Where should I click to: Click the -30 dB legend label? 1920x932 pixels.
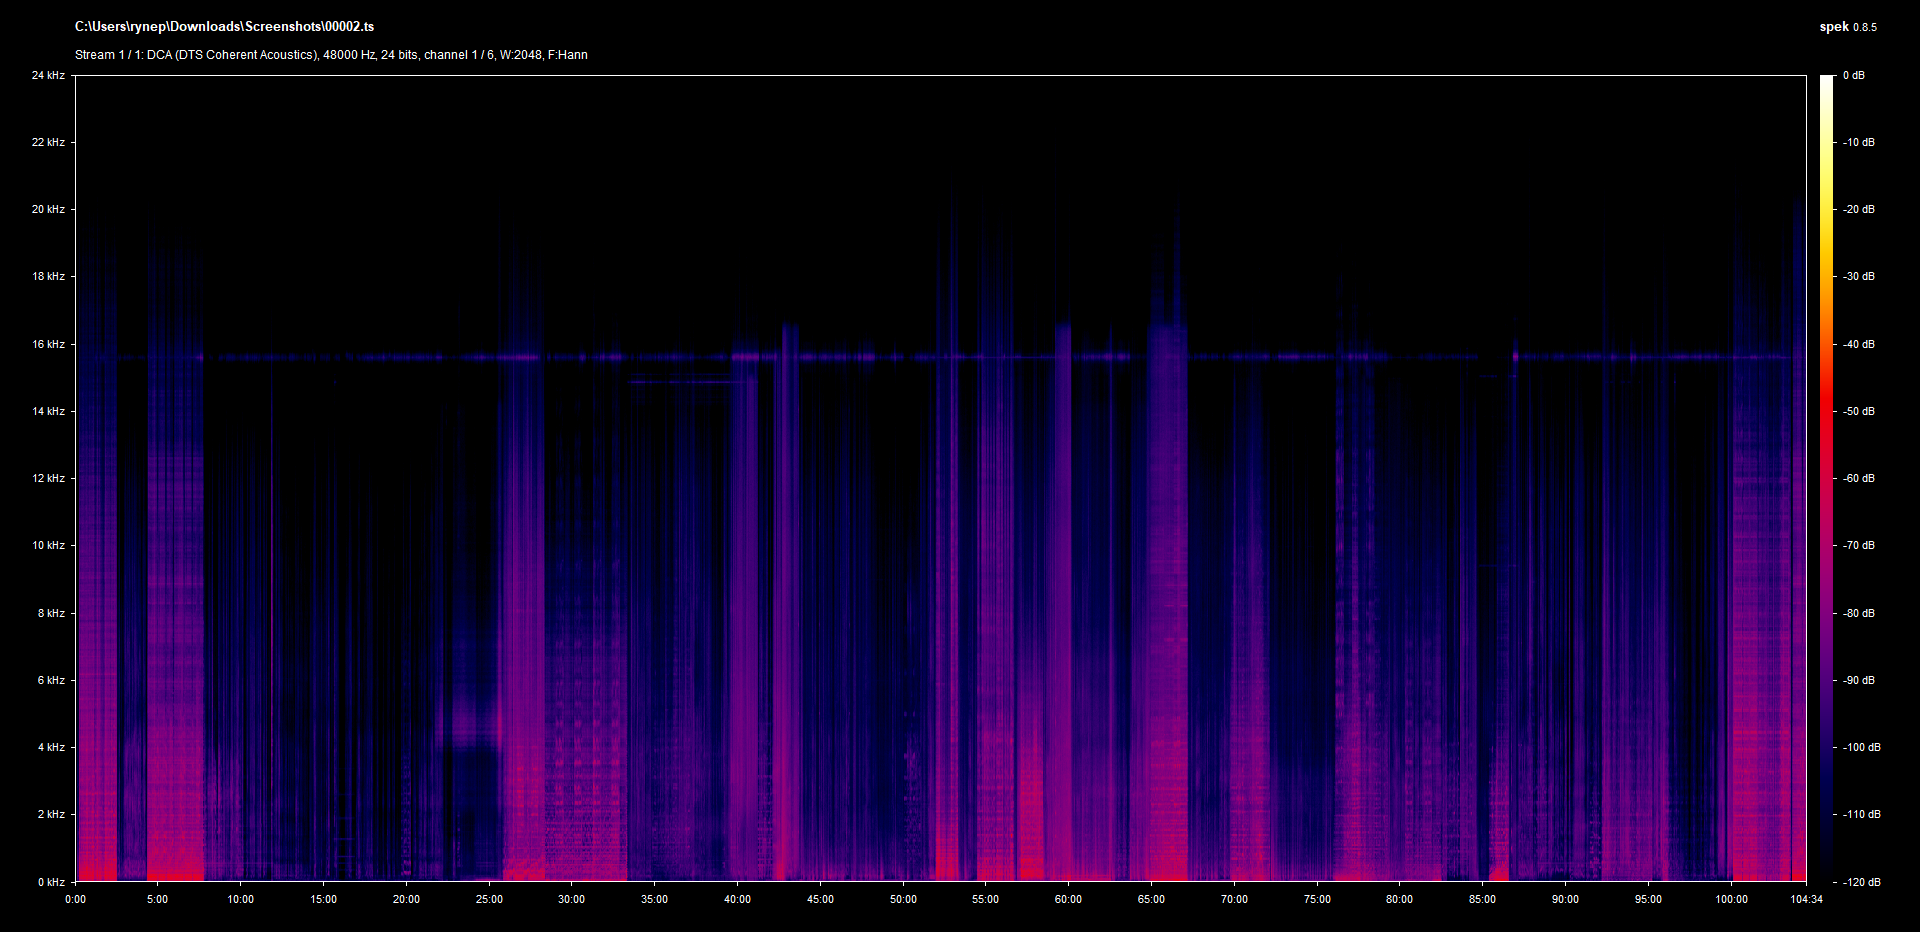point(1858,276)
